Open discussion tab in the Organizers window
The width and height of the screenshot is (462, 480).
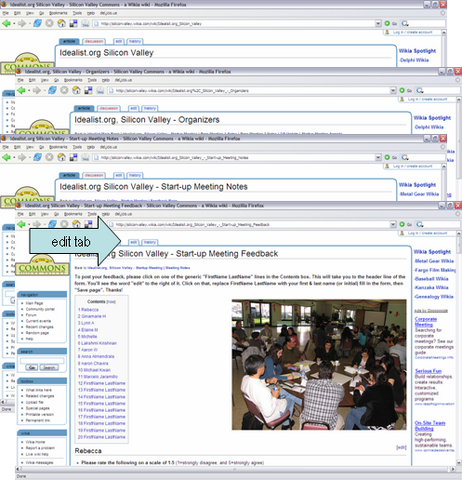109,108
